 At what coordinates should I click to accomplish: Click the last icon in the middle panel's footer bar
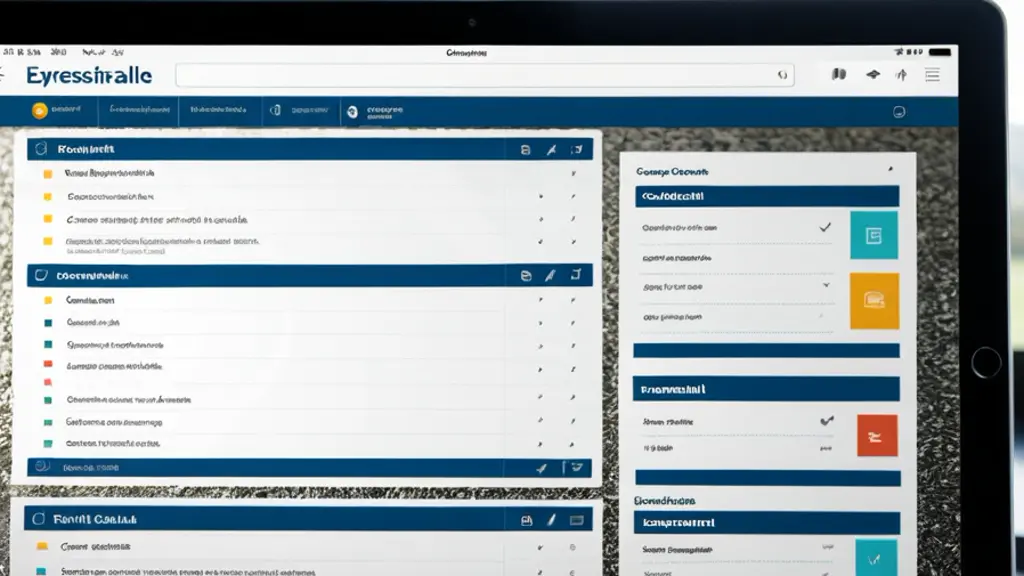[x=576, y=467]
